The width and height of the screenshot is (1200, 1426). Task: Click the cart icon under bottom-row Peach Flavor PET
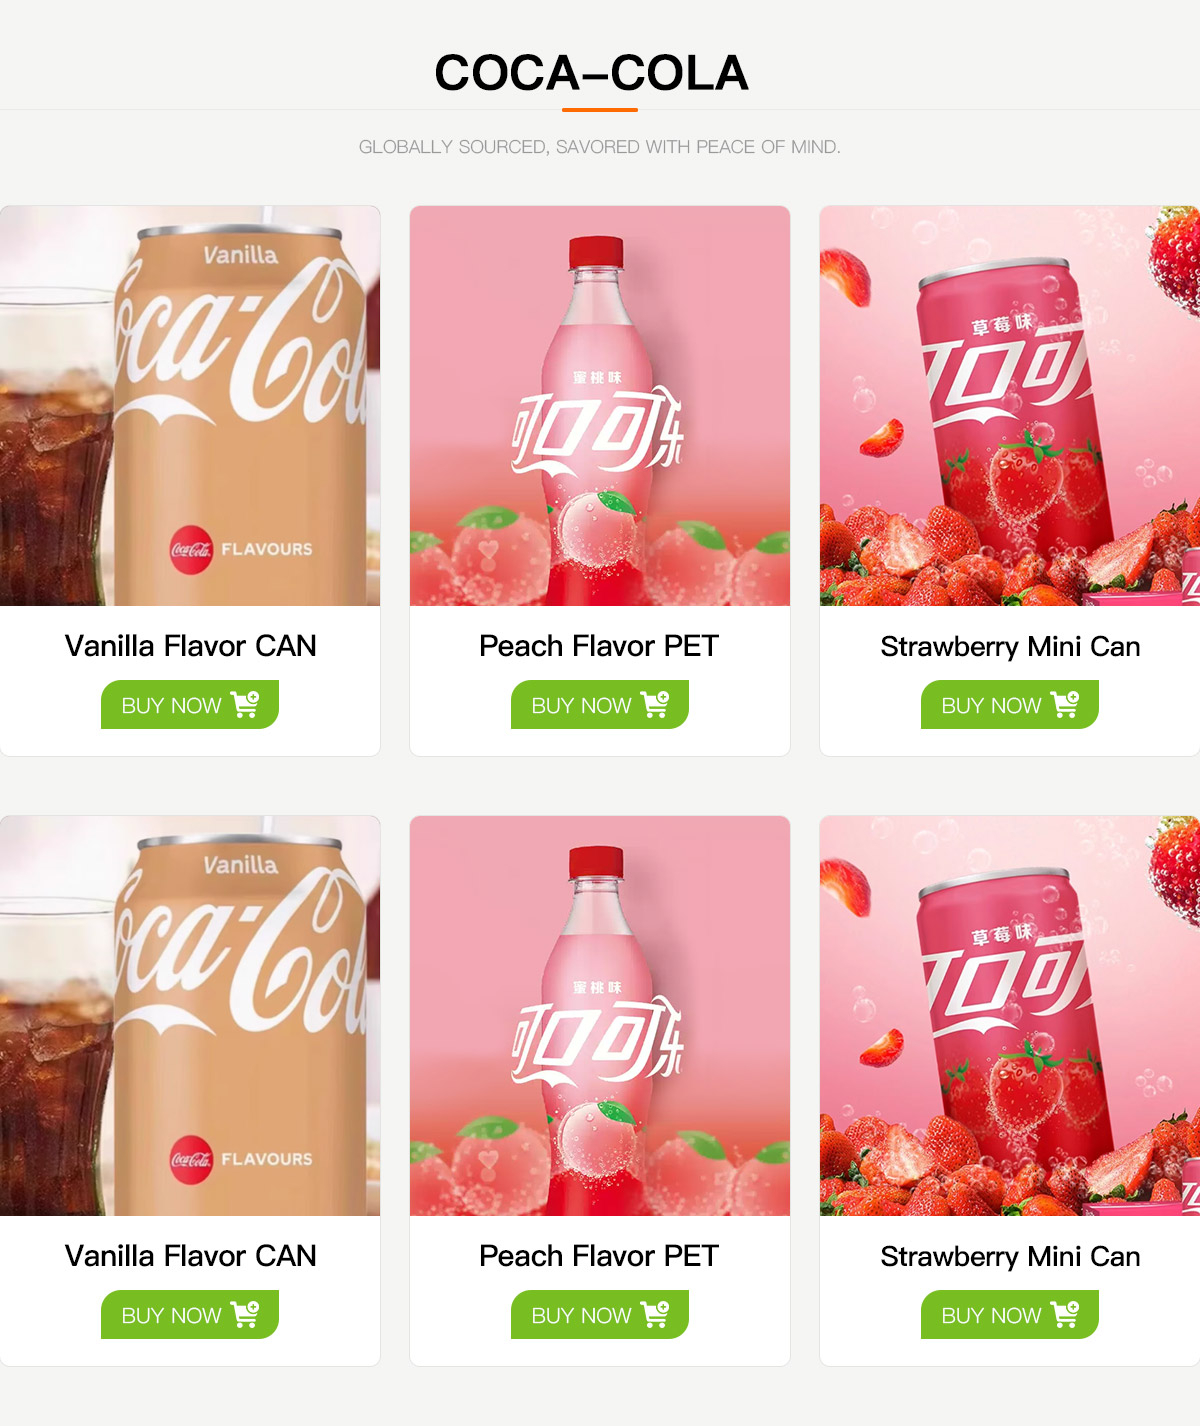click(x=655, y=1314)
